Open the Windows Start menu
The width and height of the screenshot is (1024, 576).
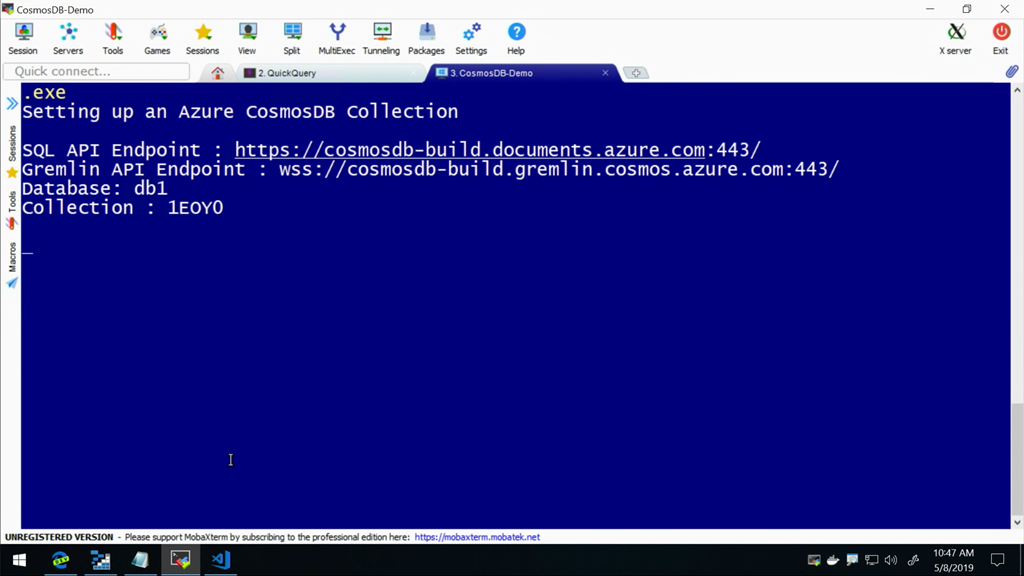coord(19,560)
